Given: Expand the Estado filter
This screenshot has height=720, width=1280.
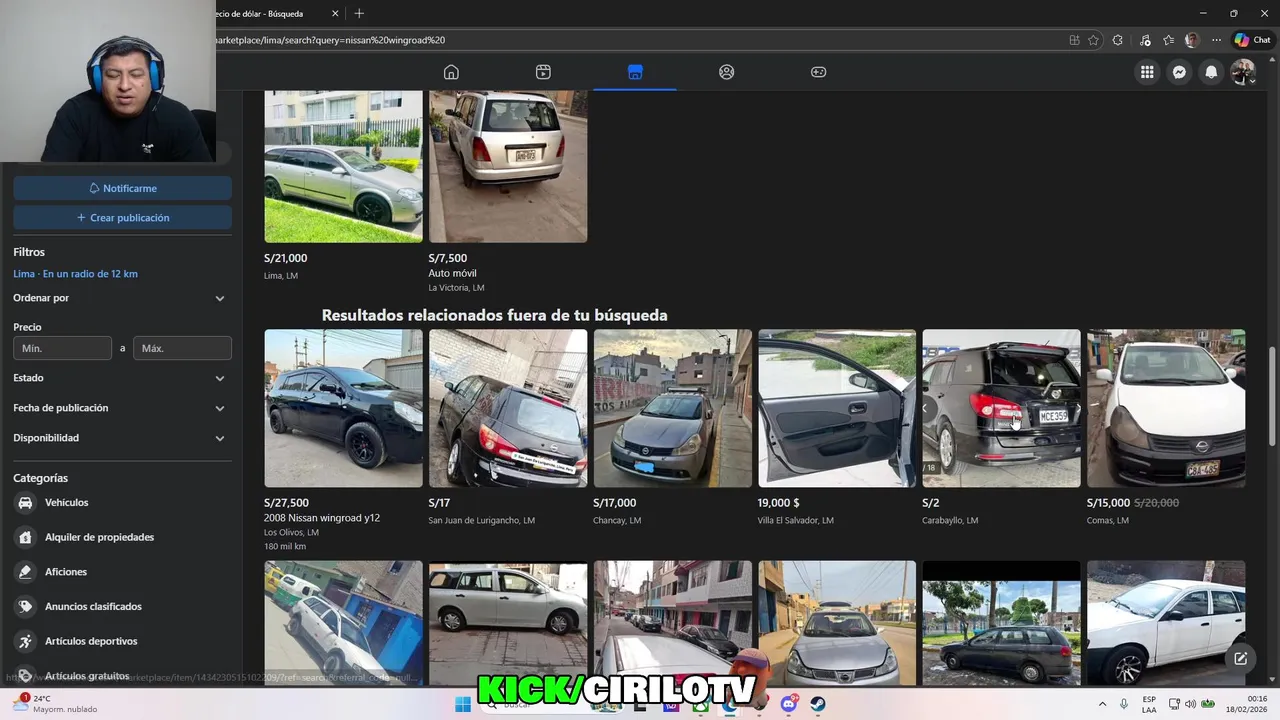Looking at the screenshot, I should click(x=122, y=378).
